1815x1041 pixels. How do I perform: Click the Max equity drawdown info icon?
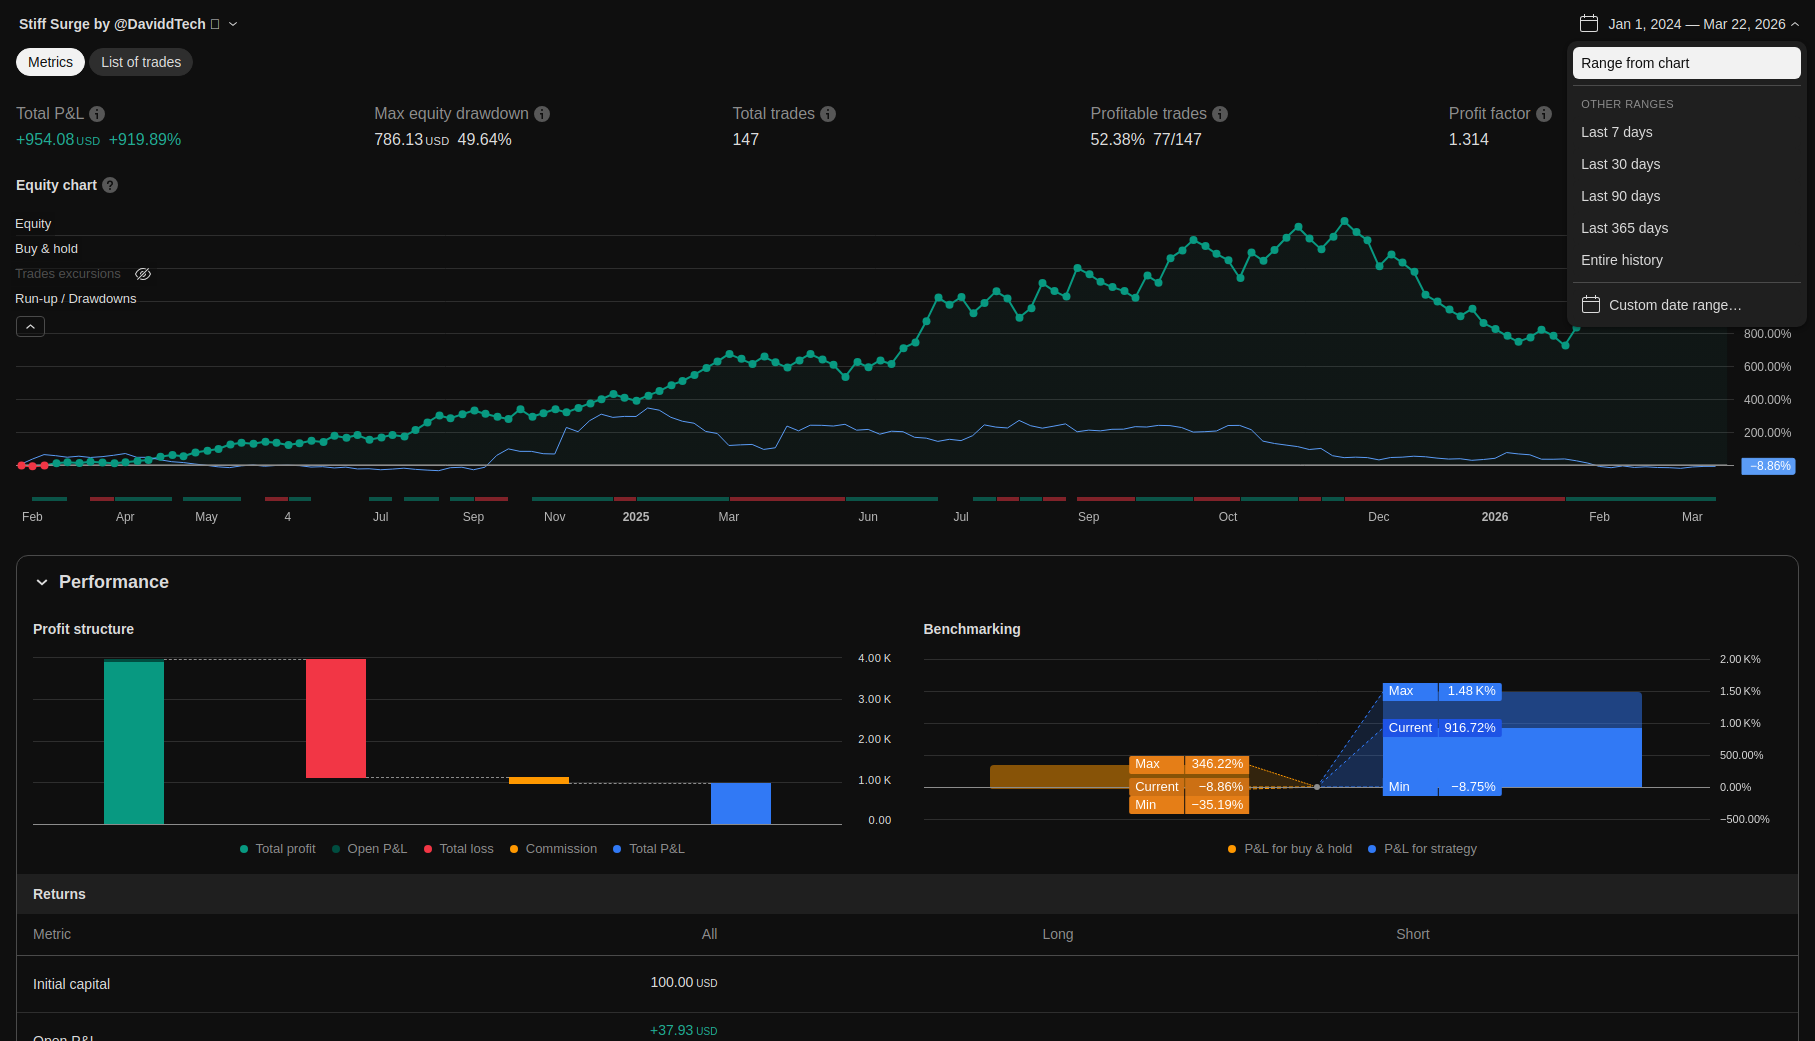[x=542, y=114]
